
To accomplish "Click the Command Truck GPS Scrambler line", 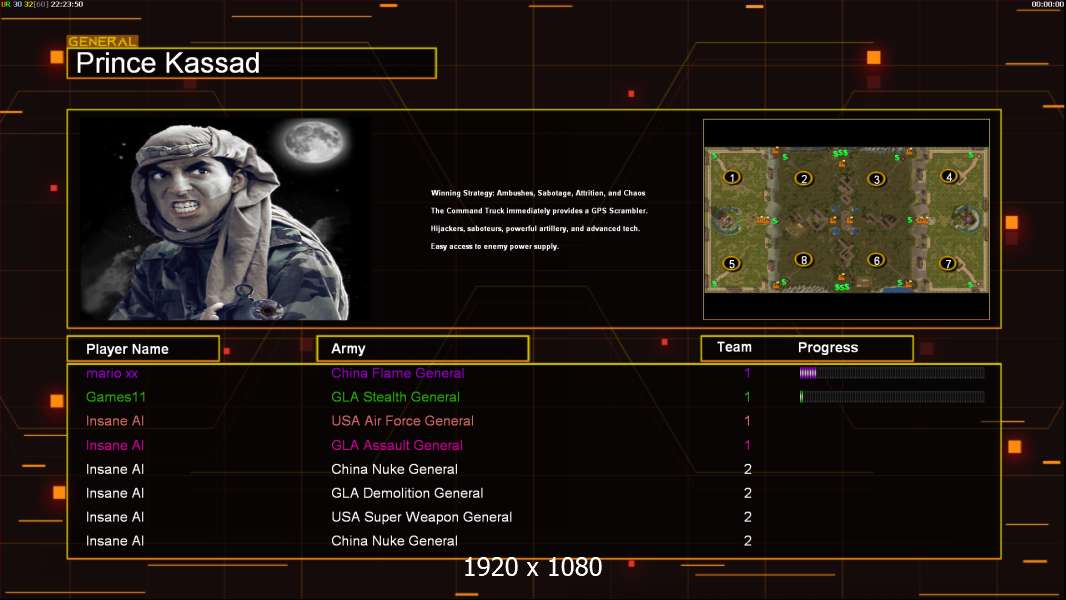I will tap(539, 211).
